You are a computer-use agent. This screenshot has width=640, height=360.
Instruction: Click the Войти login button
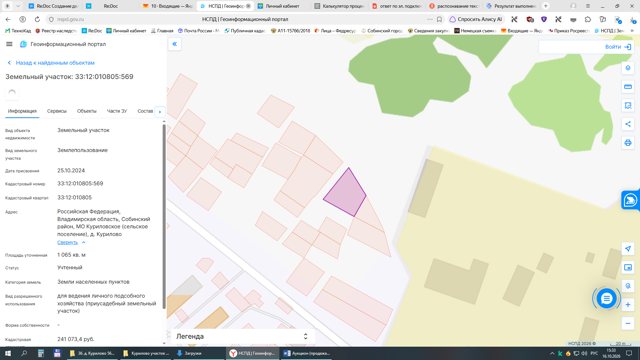[618, 47]
